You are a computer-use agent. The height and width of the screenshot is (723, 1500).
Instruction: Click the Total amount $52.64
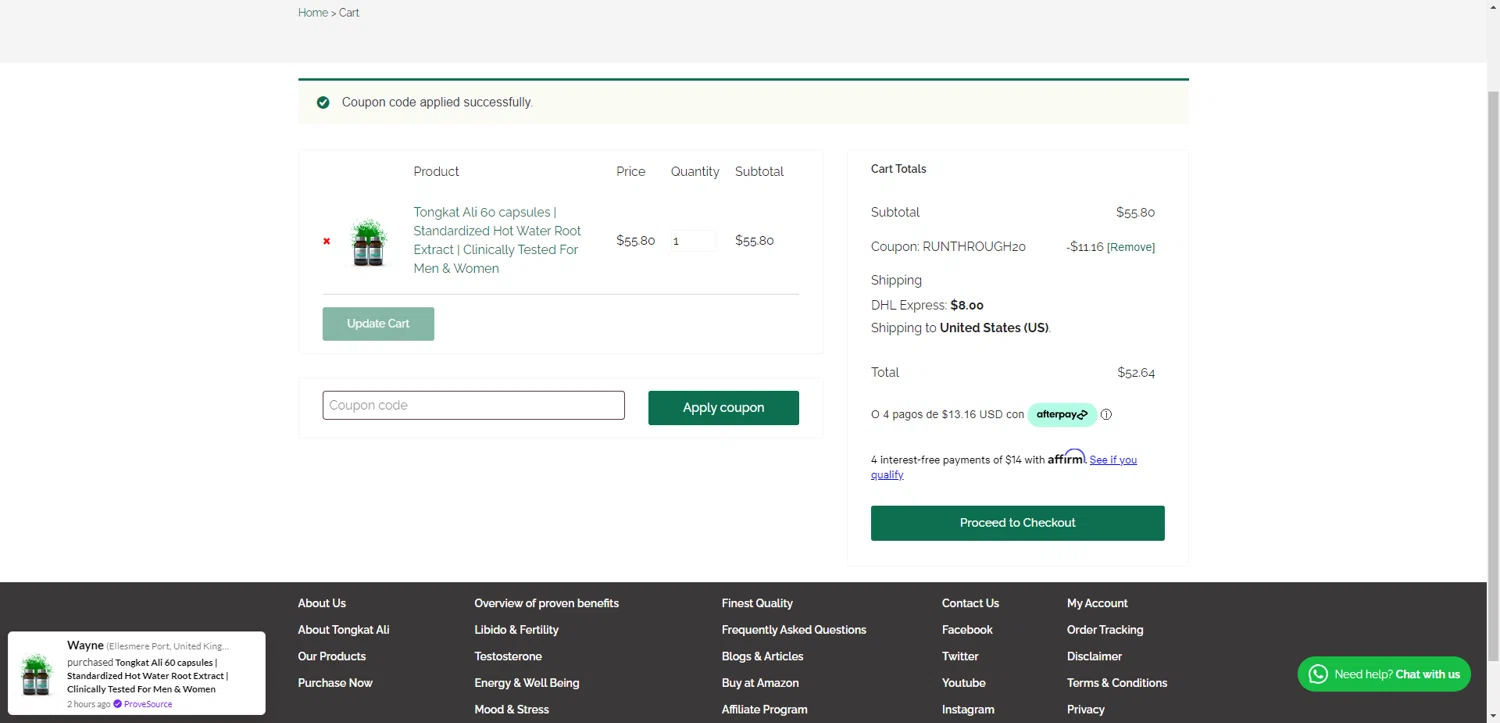click(x=1136, y=372)
